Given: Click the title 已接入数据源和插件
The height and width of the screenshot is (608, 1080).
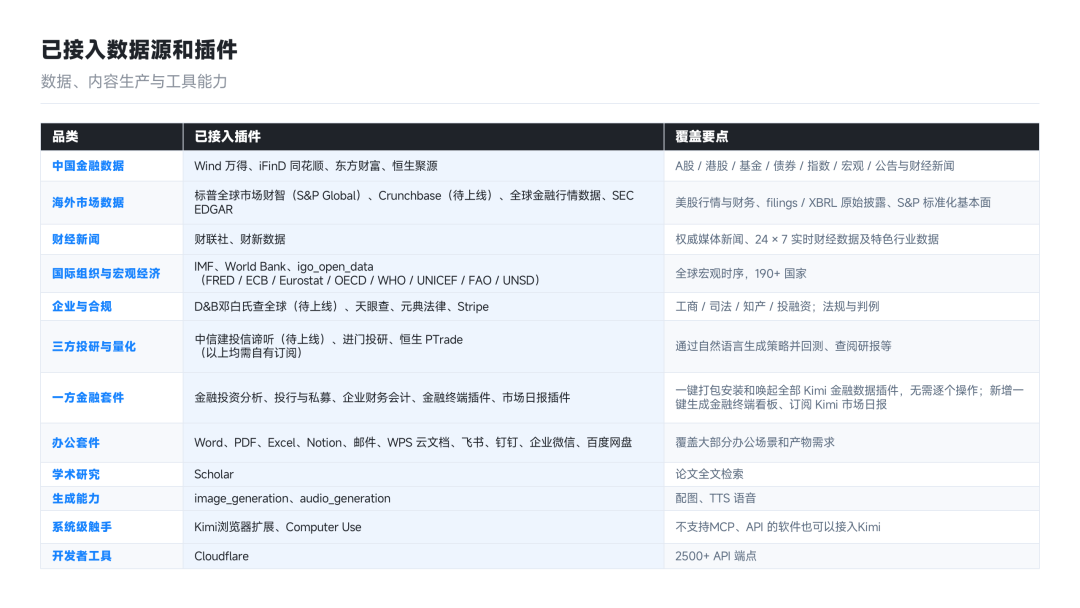Looking at the screenshot, I should click(139, 50).
